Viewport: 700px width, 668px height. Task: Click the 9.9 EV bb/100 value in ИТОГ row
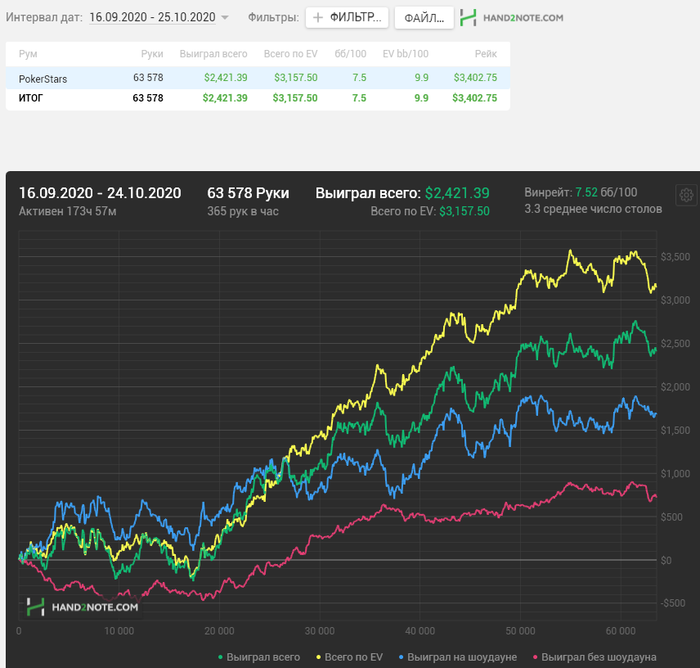[421, 98]
